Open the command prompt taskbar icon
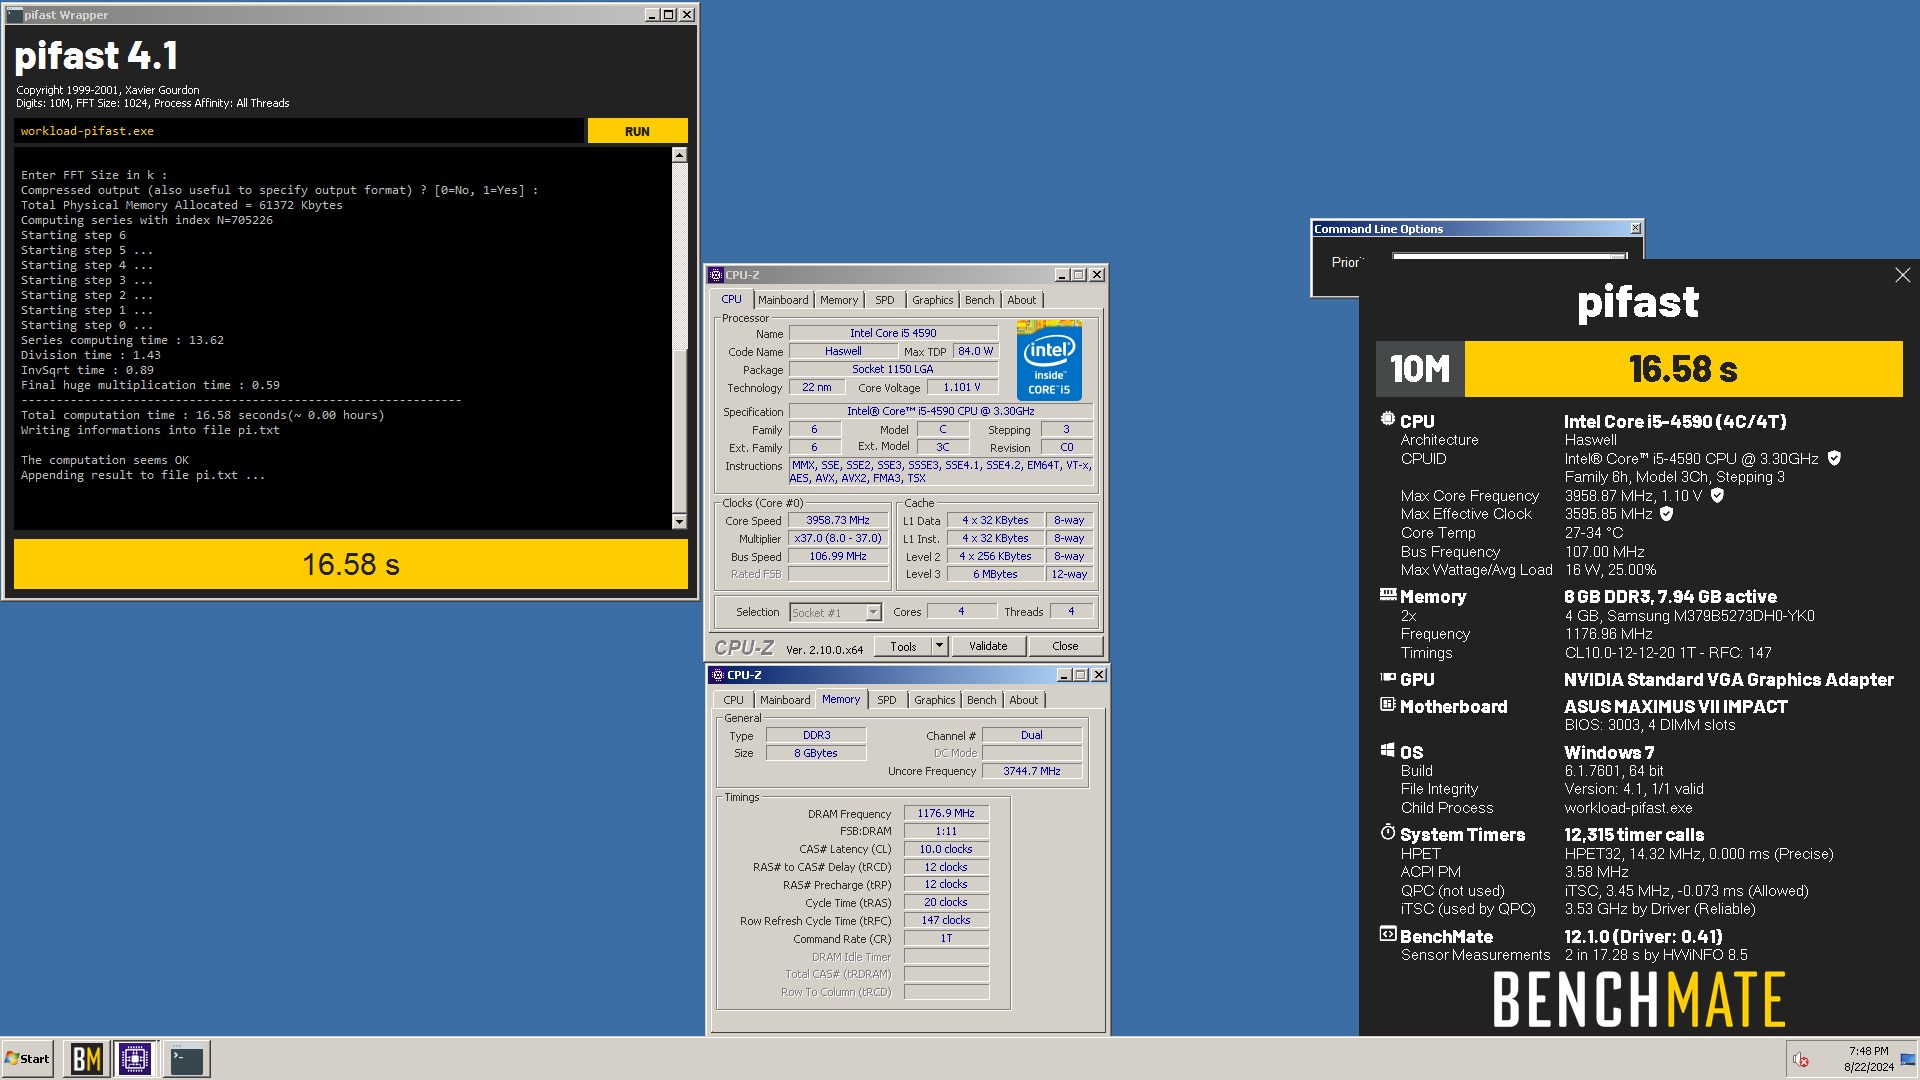This screenshot has height=1080, width=1920. click(x=186, y=1058)
